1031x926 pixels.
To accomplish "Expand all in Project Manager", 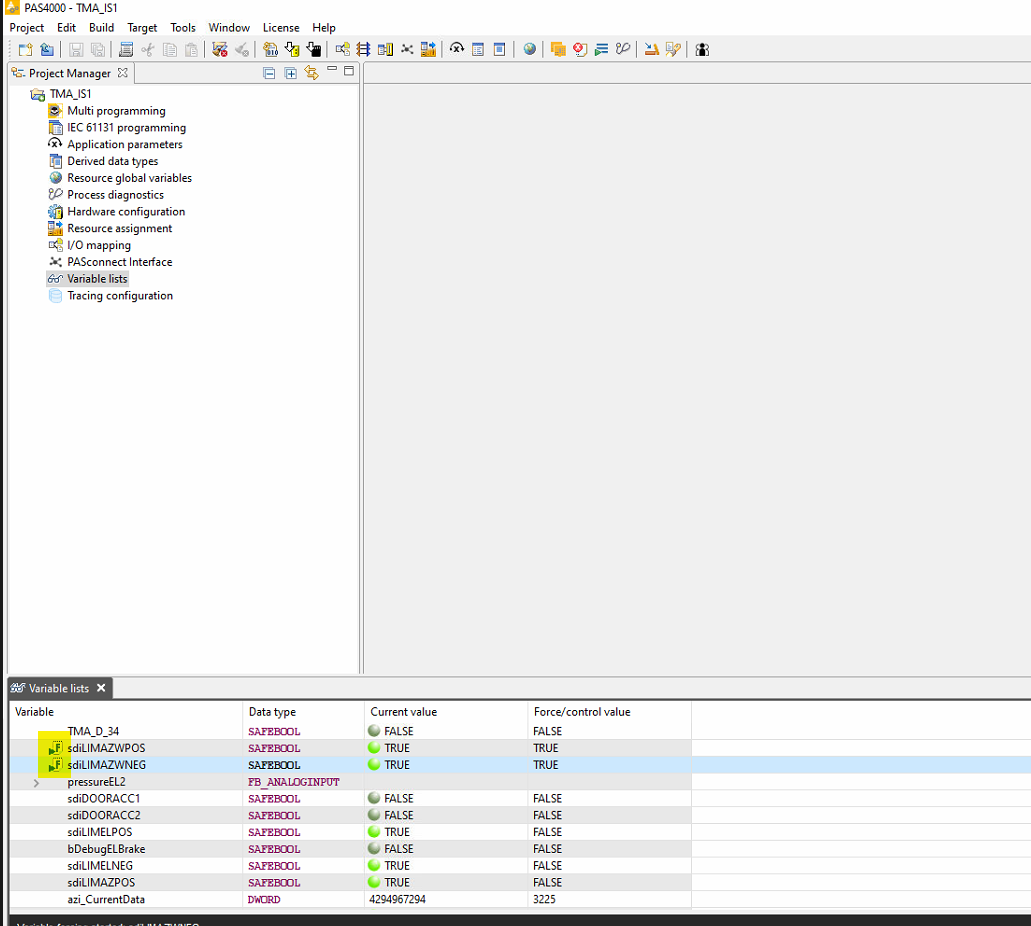I will [x=291, y=73].
